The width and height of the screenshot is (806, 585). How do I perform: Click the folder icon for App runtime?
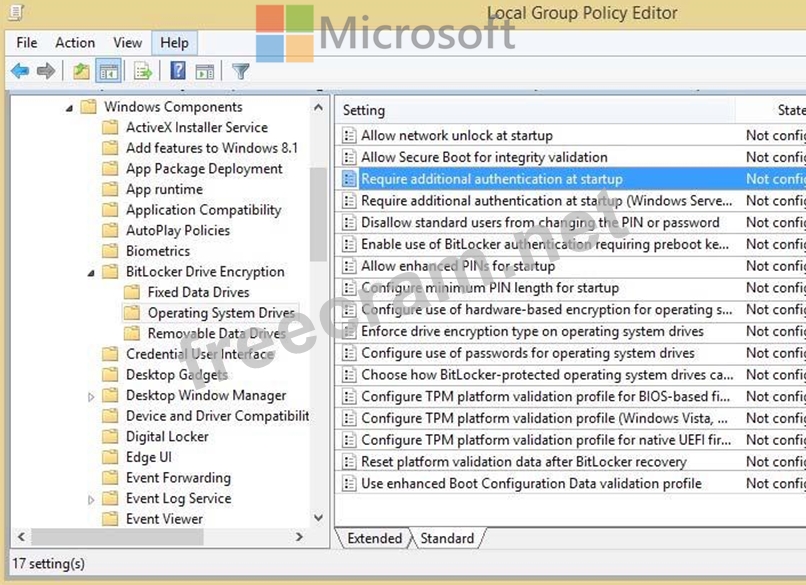click(x=110, y=189)
